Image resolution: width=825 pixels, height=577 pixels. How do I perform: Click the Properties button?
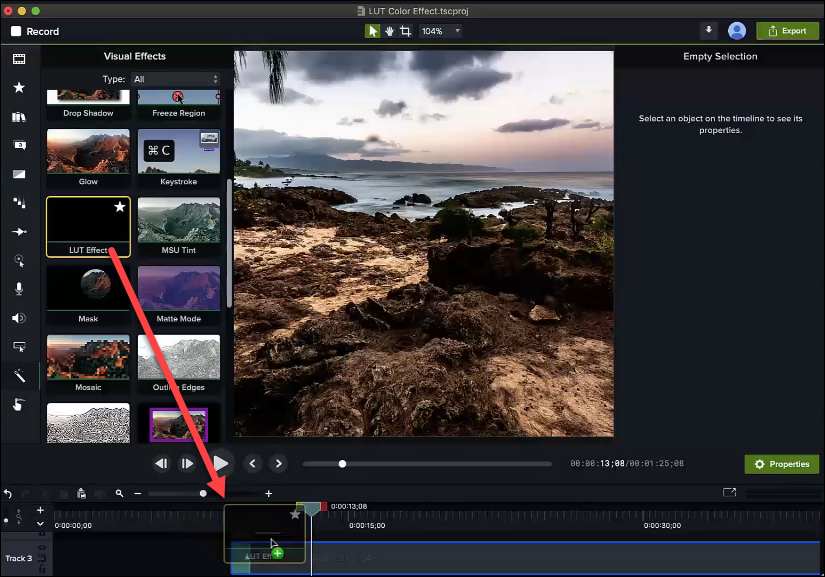781,464
